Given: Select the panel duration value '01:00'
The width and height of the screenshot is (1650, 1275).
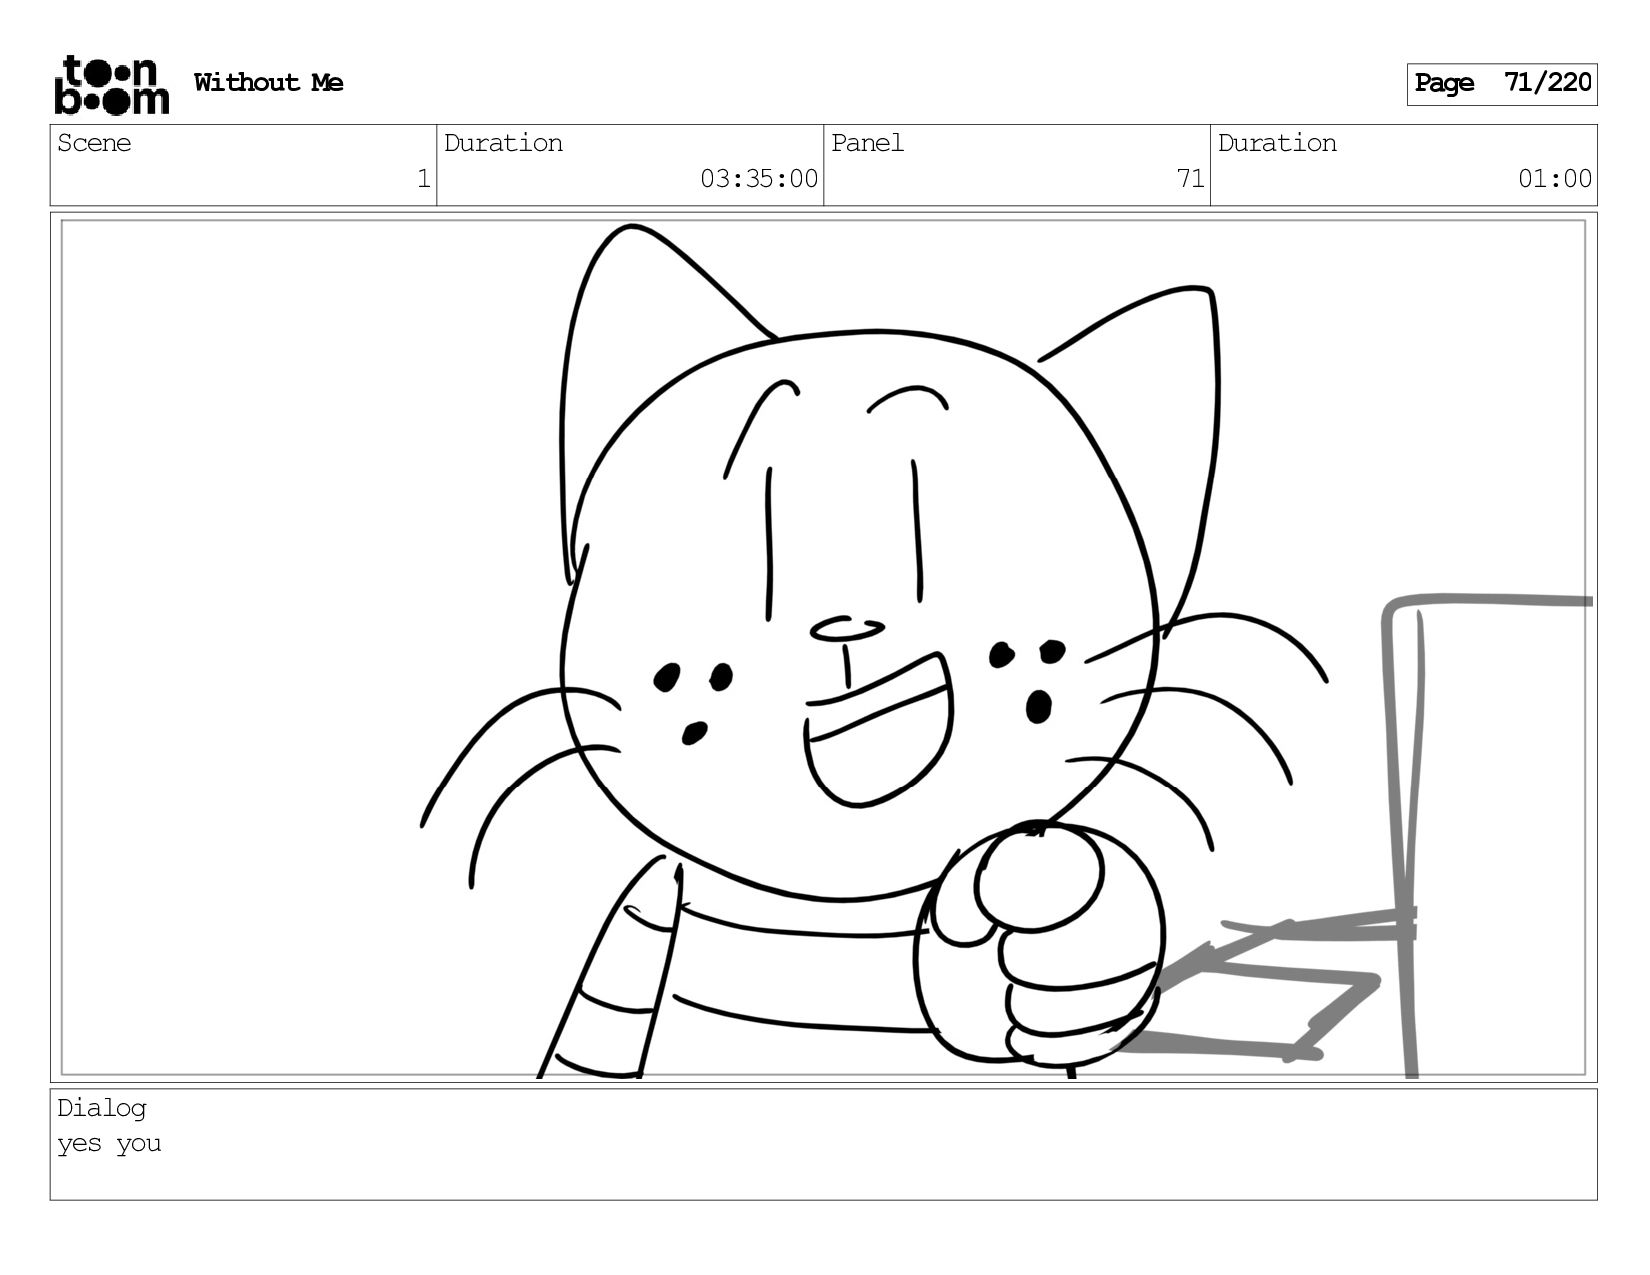Looking at the screenshot, I should [1554, 179].
